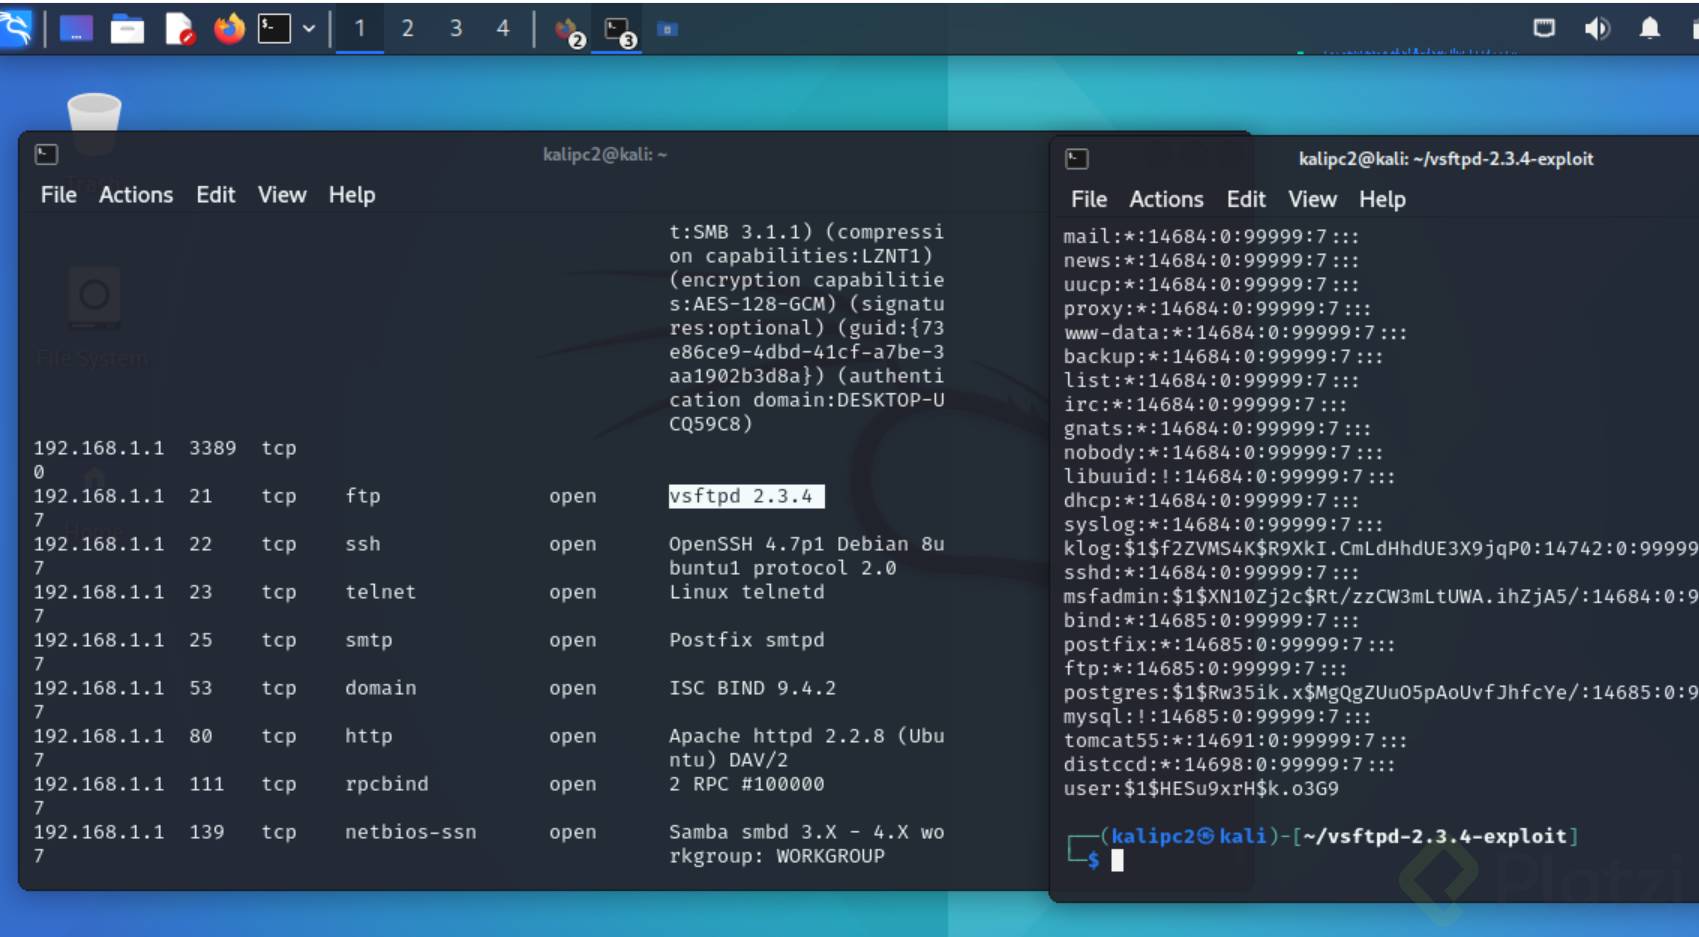
Task: Open Actions menu in the vsftpd-2.3.4-exploit terminal
Action: click(1166, 199)
